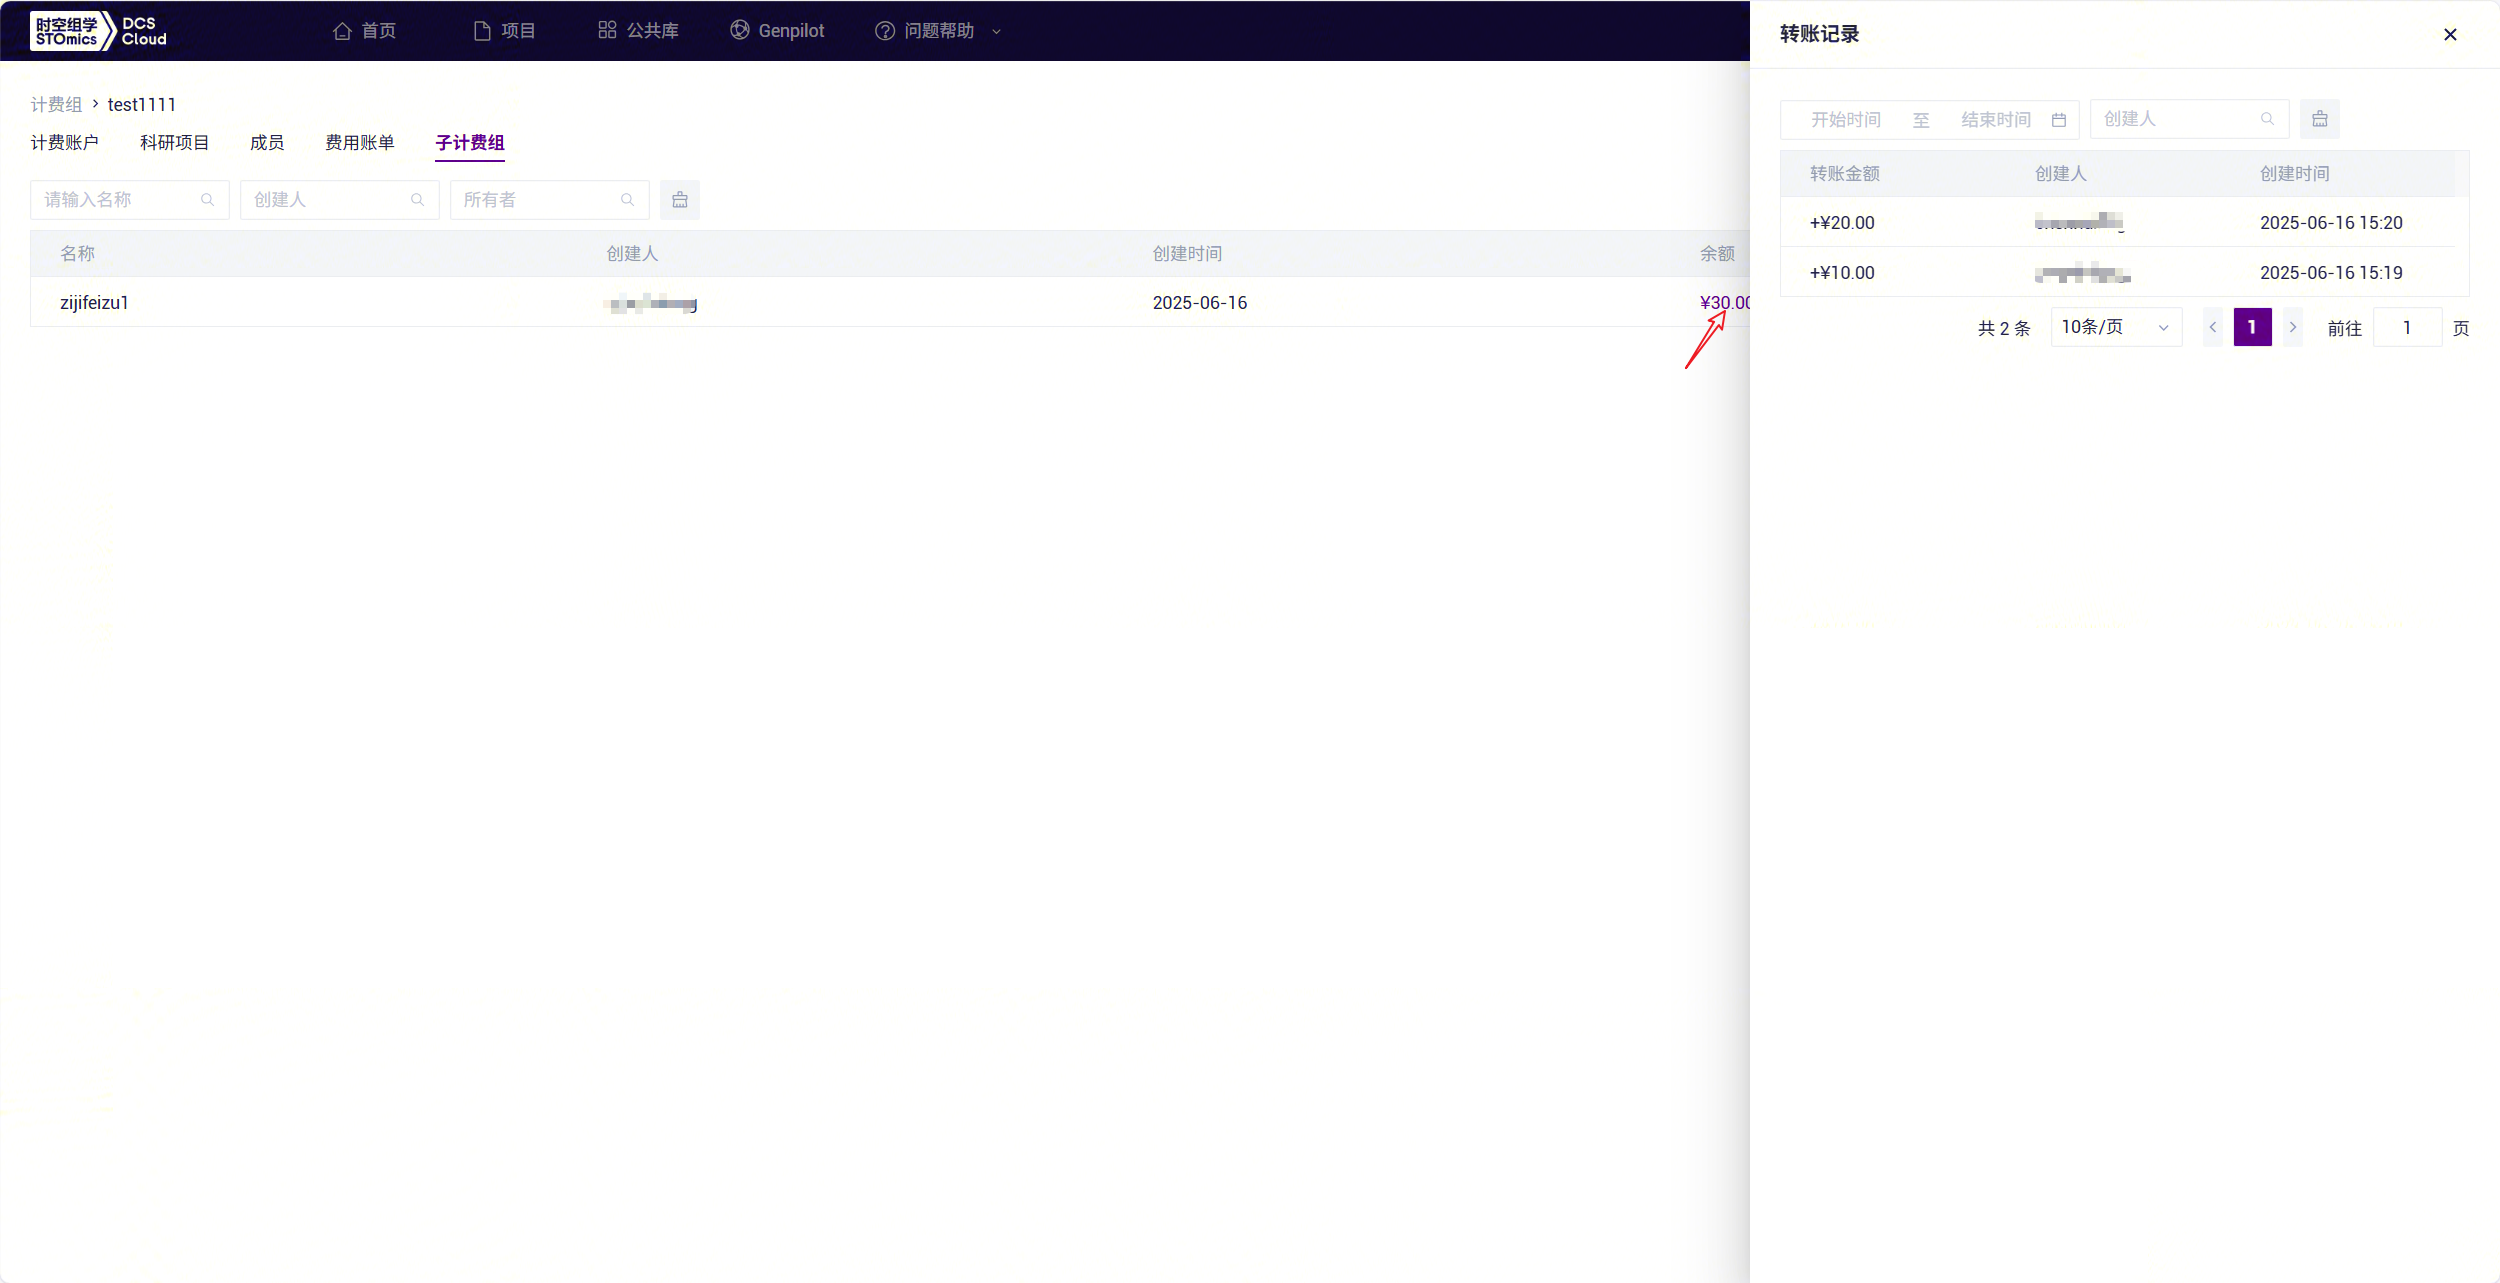The width and height of the screenshot is (2500, 1283).
Task: Focus 创建人 filter in 转账记录 panel
Action: (x=2190, y=119)
